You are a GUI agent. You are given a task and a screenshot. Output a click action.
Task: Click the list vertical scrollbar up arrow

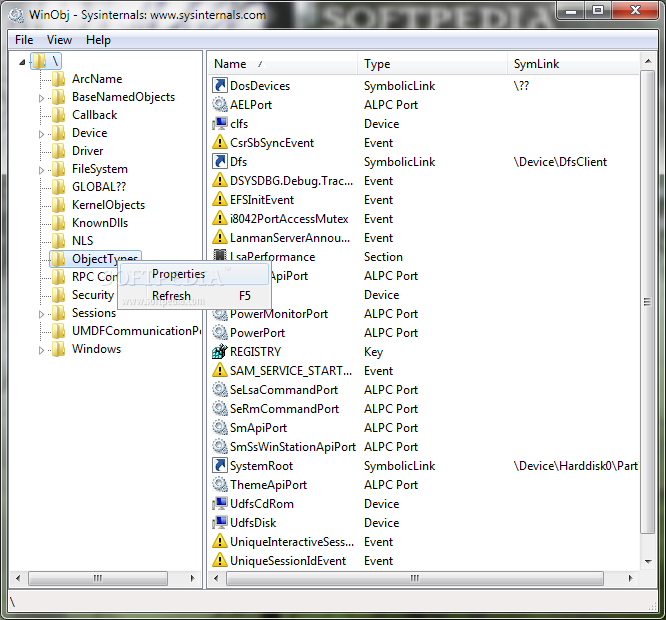[648, 62]
